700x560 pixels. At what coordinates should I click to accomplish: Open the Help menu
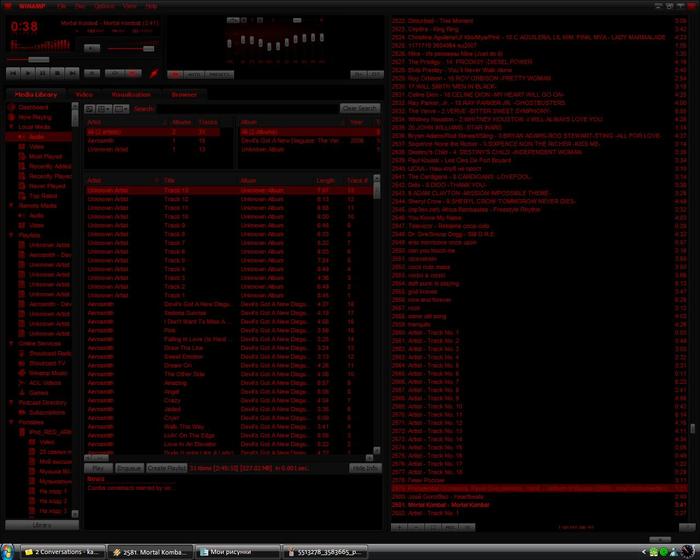click(x=151, y=6)
